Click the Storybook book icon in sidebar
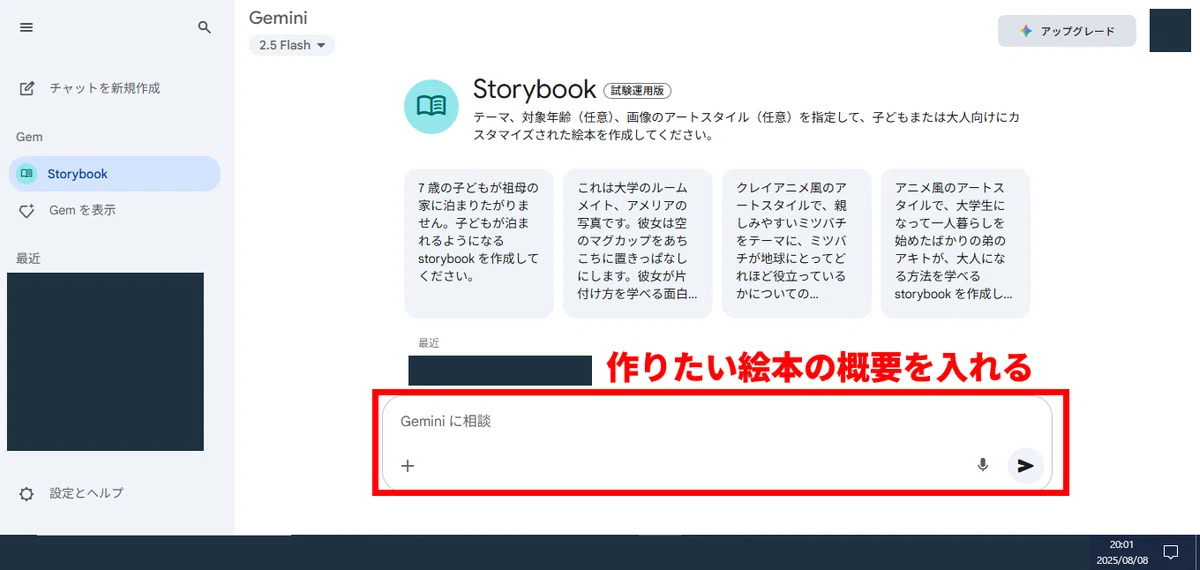The width and height of the screenshot is (1200, 570). tap(27, 174)
